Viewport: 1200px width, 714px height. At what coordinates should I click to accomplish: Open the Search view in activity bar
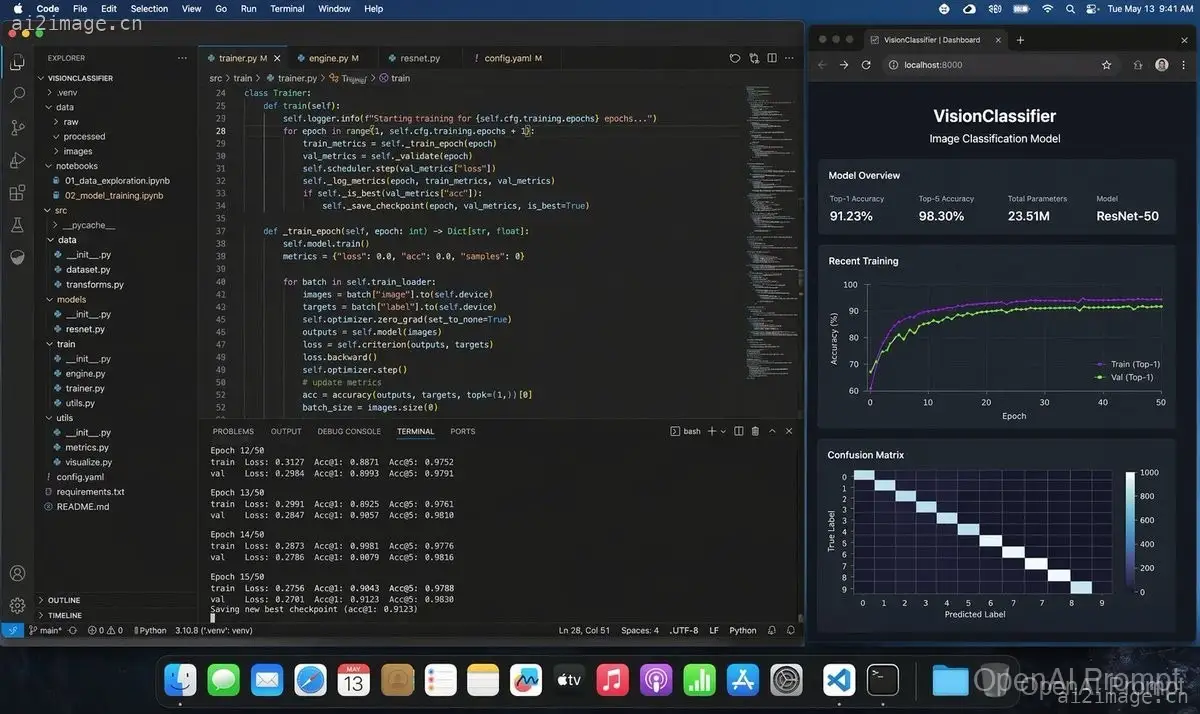tap(17, 95)
